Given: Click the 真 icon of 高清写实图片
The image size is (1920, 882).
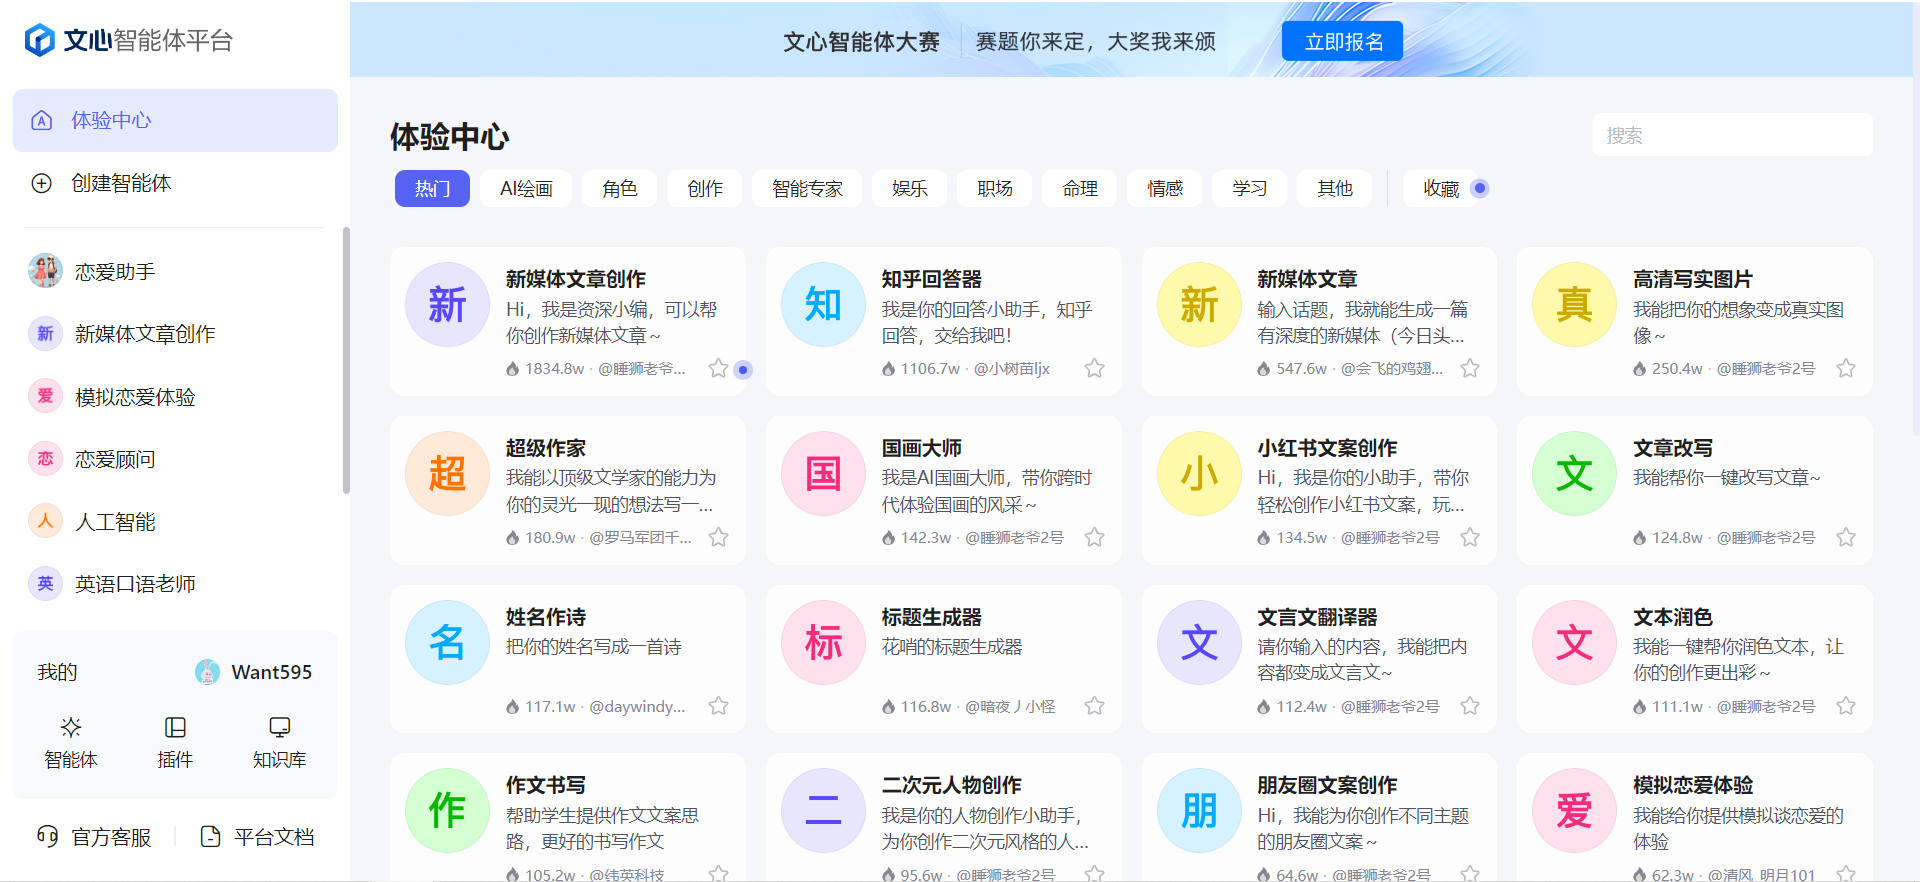Looking at the screenshot, I should click(x=1574, y=304).
